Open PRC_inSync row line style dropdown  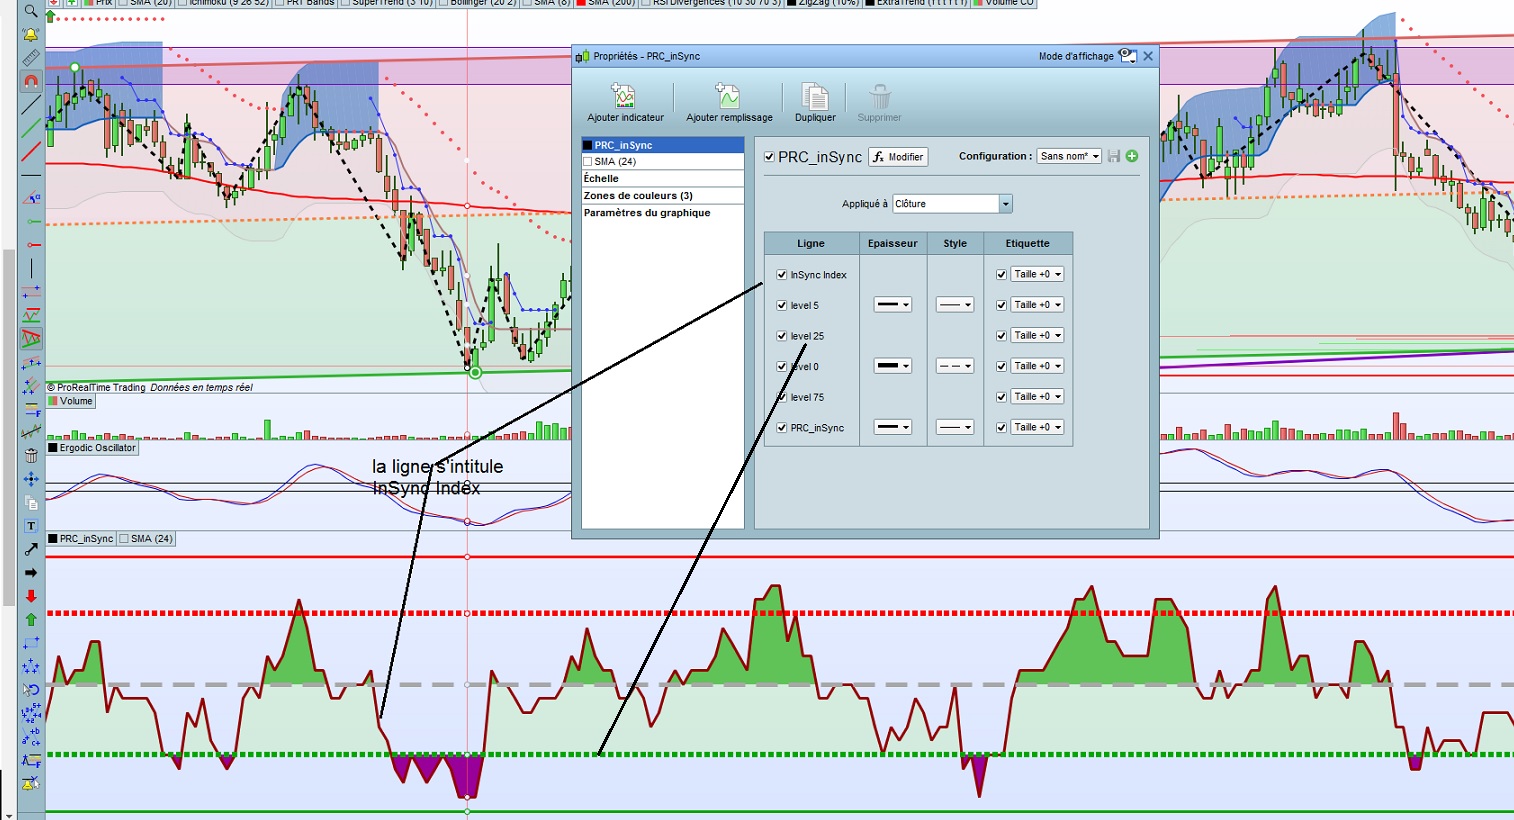[955, 427]
